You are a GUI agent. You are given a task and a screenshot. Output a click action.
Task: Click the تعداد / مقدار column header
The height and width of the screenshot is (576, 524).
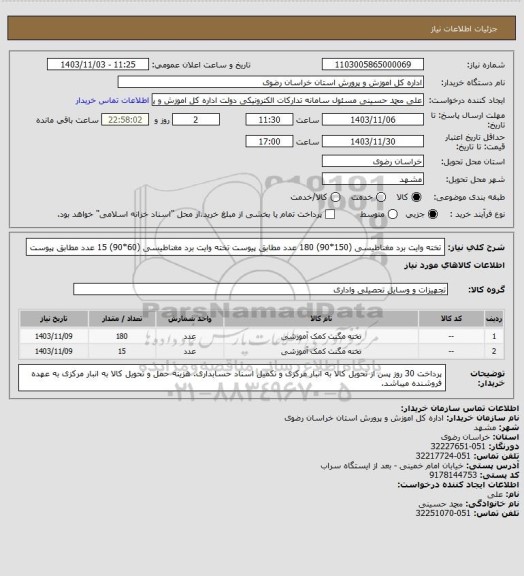122,319
